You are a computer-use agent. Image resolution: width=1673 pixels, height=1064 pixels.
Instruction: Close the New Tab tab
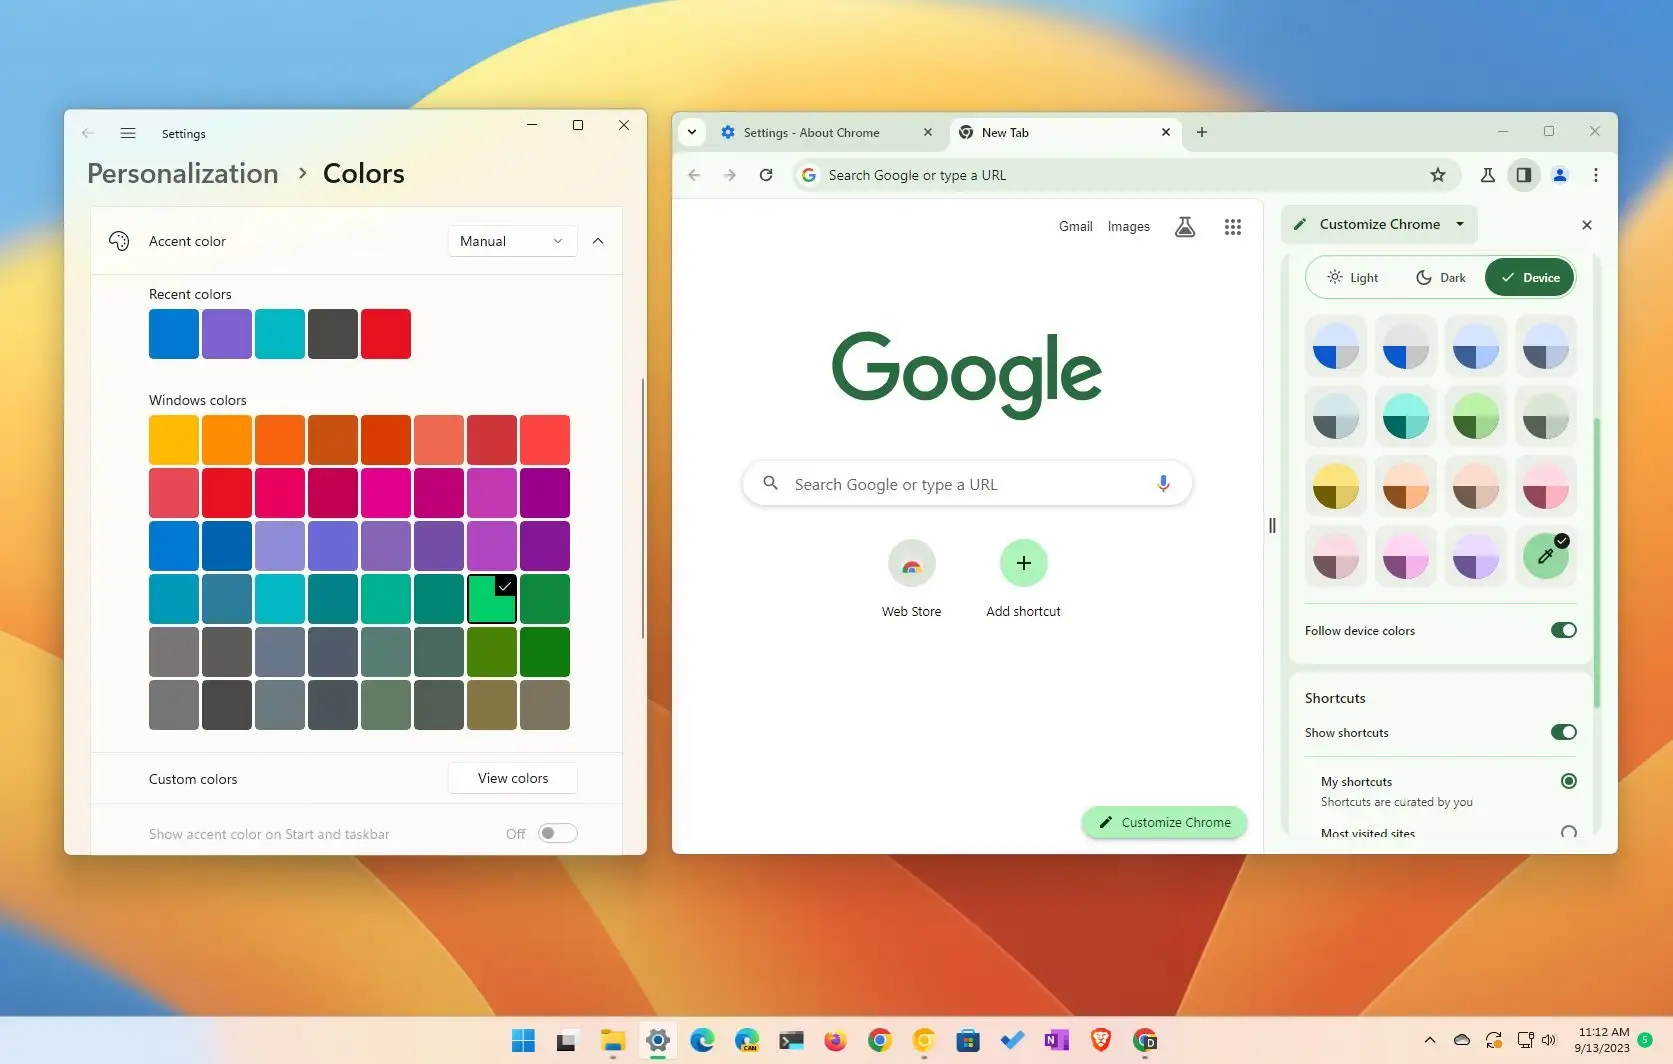point(1166,132)
